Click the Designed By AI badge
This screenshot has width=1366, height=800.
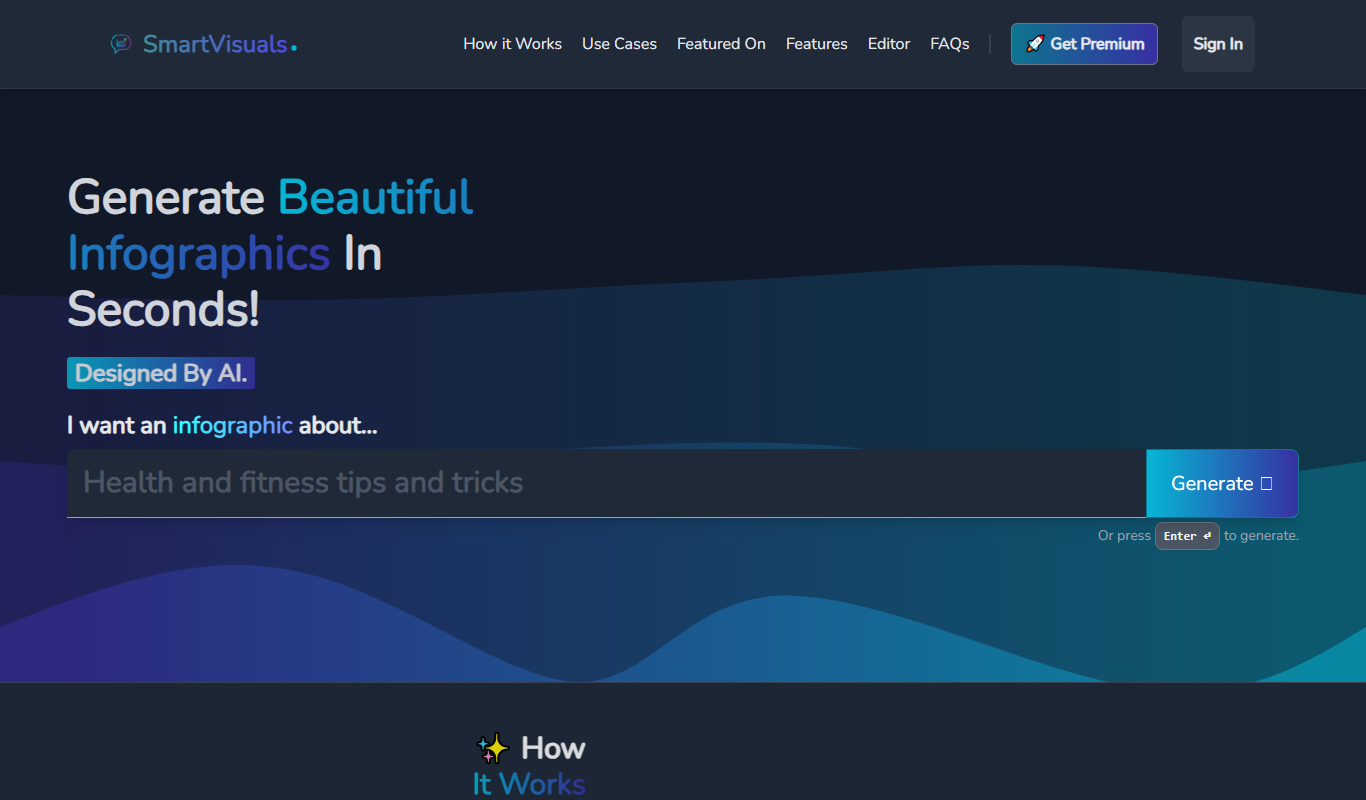point(161,373)
